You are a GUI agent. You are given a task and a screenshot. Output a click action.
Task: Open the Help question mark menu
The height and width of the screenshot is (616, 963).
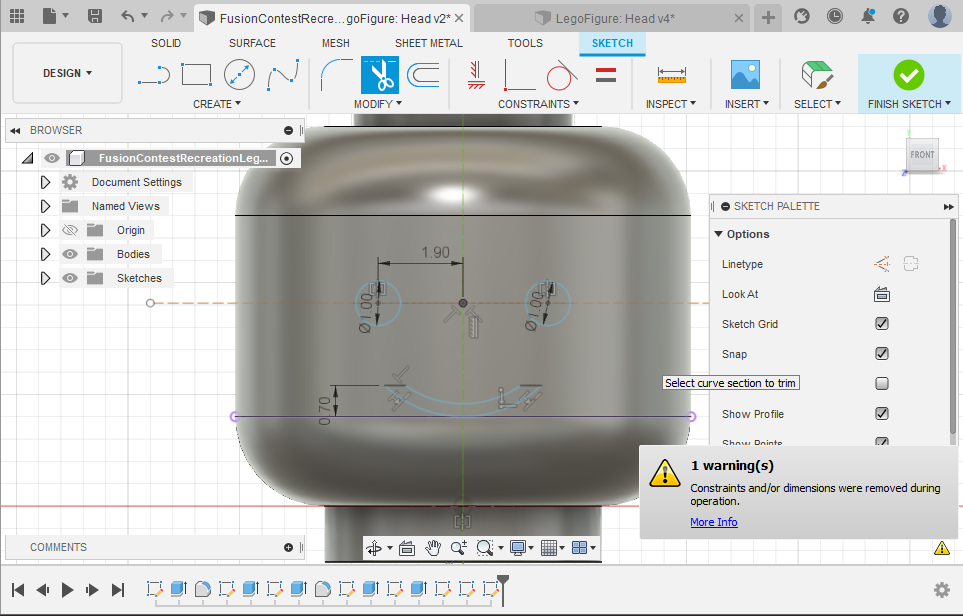(901, 16)
